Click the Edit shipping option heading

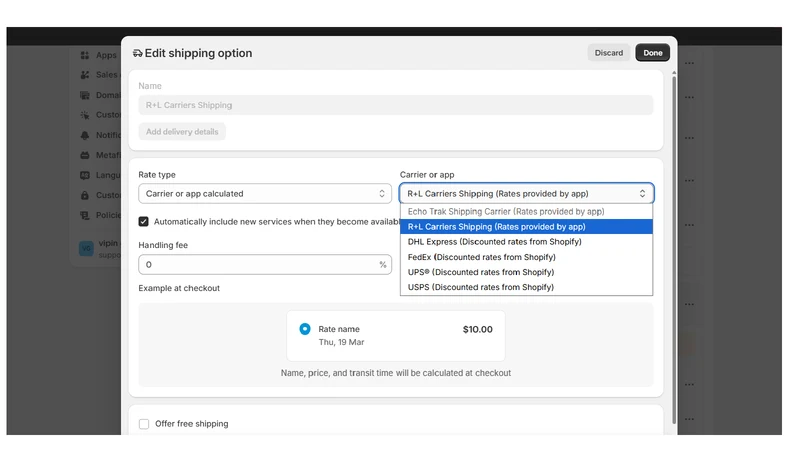pos(198,53)
